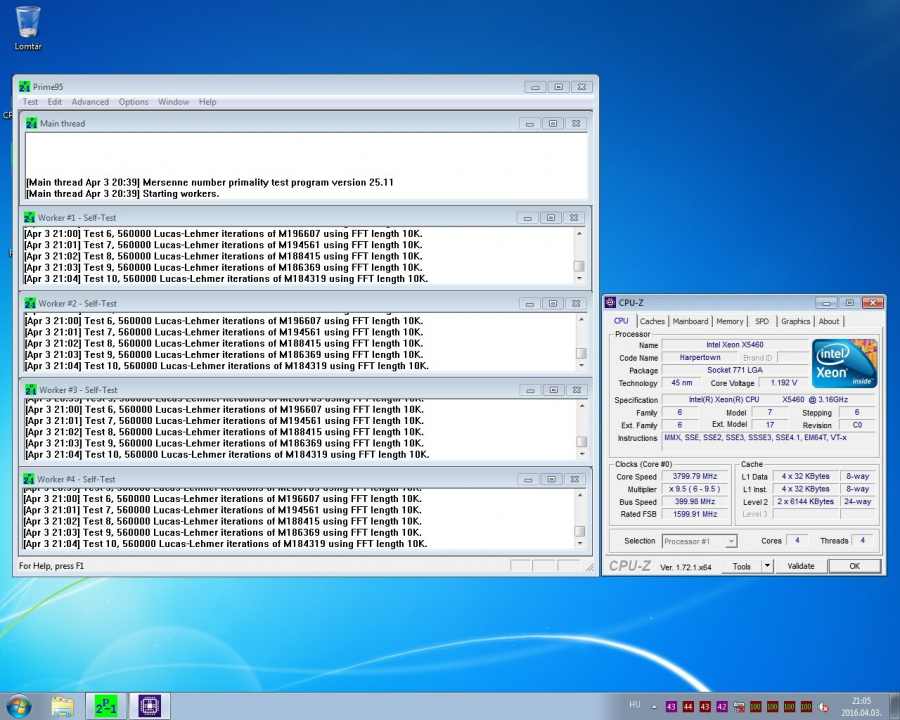
Task: Switch to the Graphics tab in CPU-Z
Action: click(795, 322)
